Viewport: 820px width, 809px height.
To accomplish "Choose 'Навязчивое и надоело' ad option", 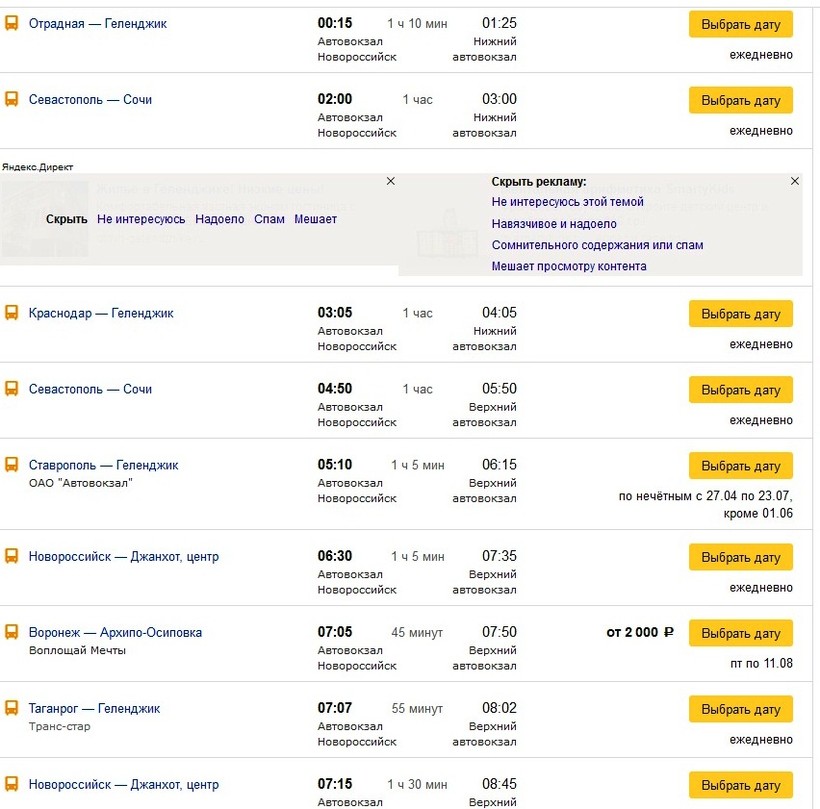I will (554, 224).
